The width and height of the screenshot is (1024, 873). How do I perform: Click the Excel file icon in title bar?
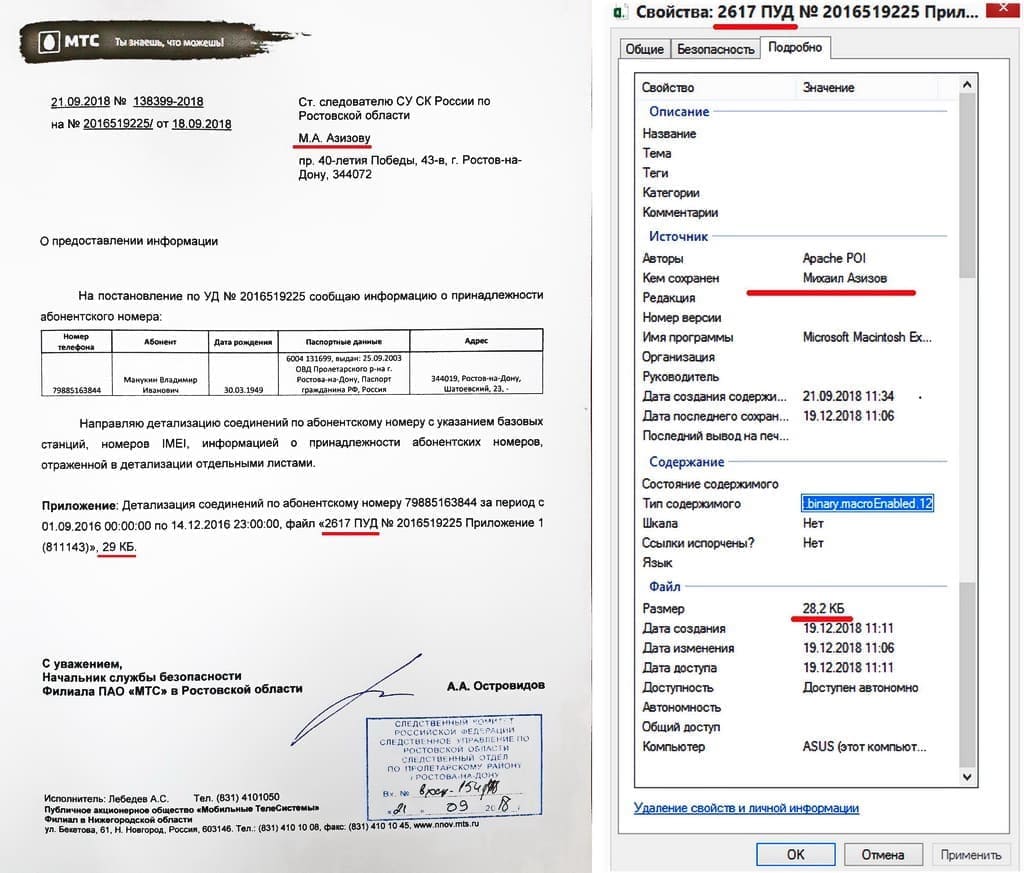620,12
